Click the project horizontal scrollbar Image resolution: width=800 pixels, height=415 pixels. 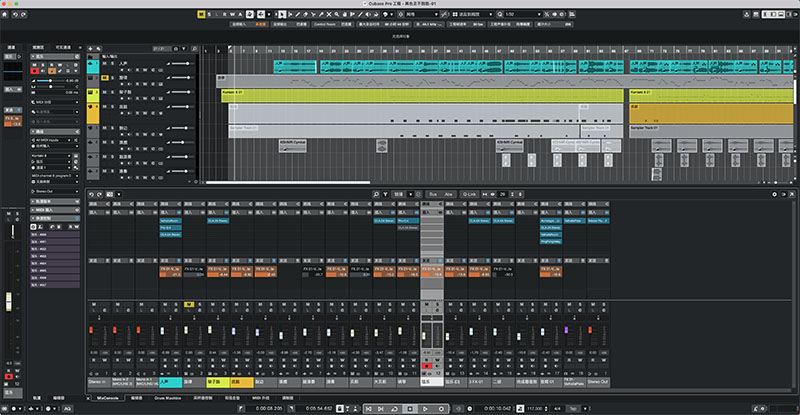[287, 182]
